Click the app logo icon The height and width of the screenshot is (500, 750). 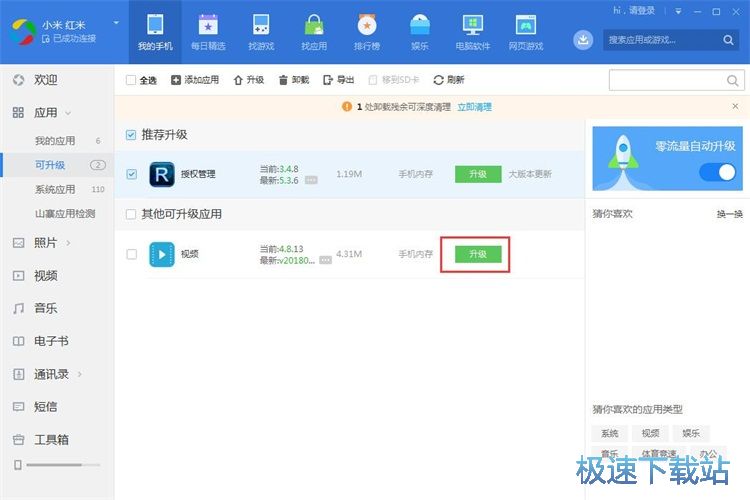[x=23, y=32]
